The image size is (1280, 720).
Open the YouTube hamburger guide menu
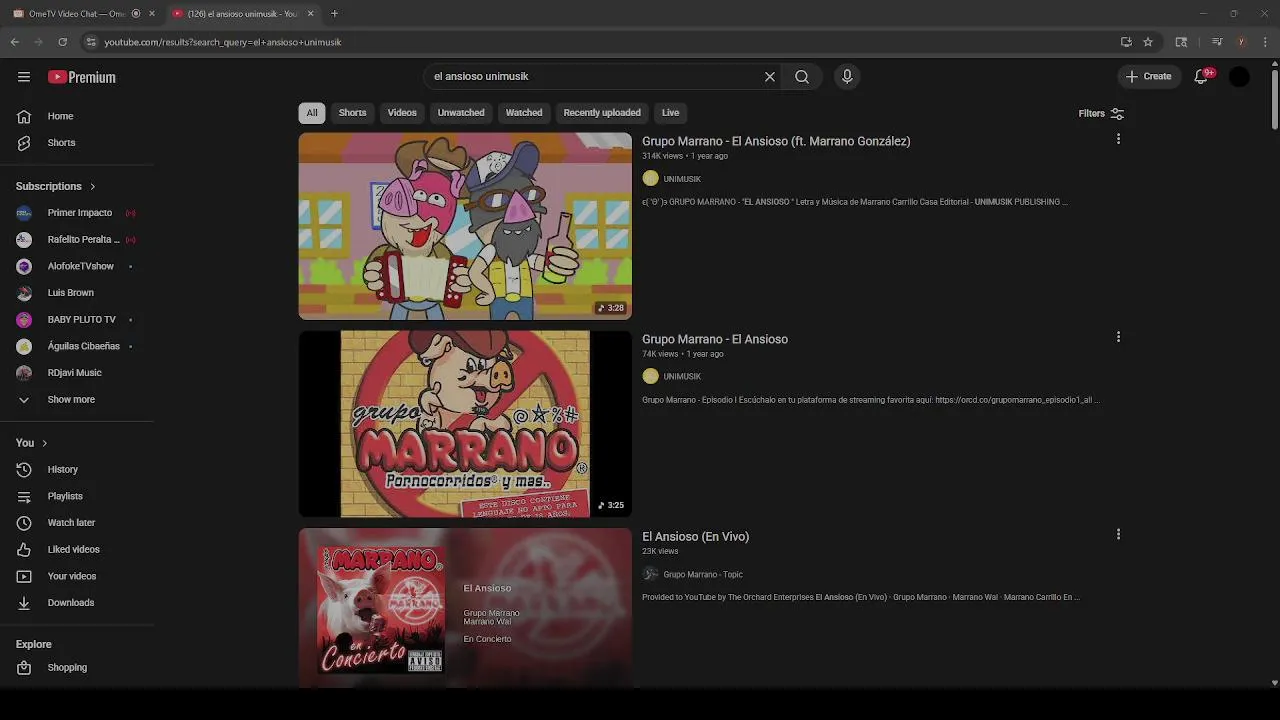pyautogui.click(x=24, y=77)
